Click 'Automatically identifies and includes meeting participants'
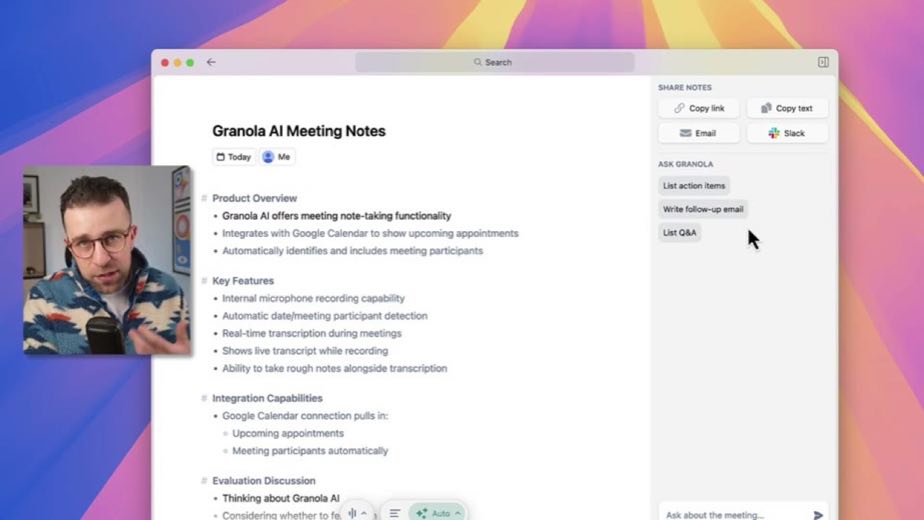The image size is (924, 520). click(352, 251)
